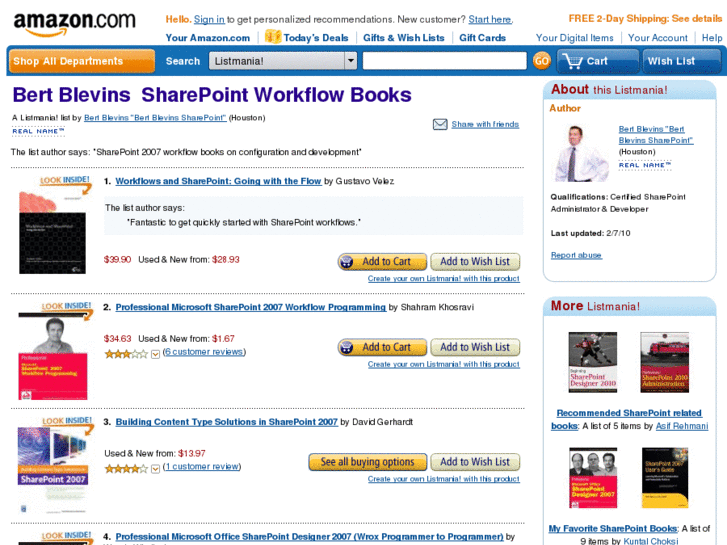Open Workflows and SharePoint: Going with the Flow

click(218, 181)
